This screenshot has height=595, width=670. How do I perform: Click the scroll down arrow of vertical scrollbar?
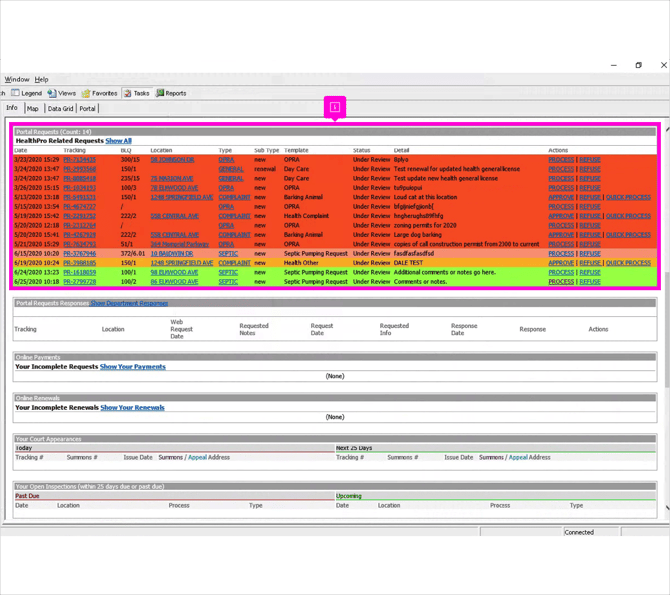[667, 508]
